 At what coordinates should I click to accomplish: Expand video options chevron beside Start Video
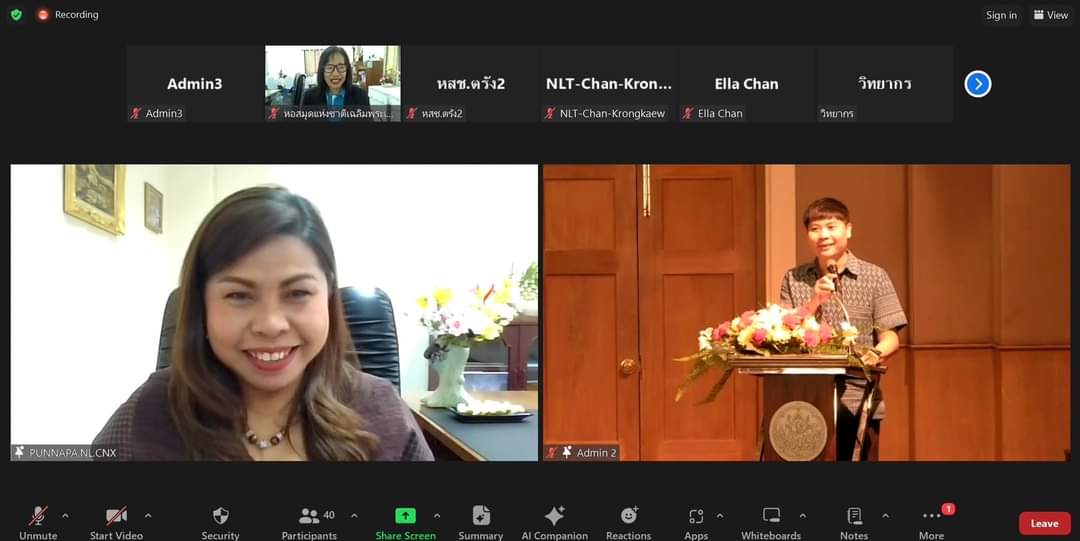pyautogui.click(x=148, y=516)
